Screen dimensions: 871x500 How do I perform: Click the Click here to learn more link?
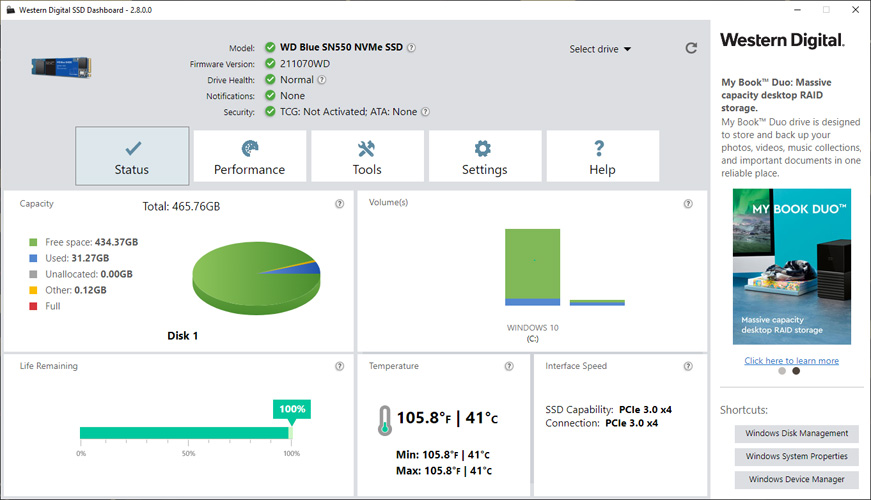(792, 361)
